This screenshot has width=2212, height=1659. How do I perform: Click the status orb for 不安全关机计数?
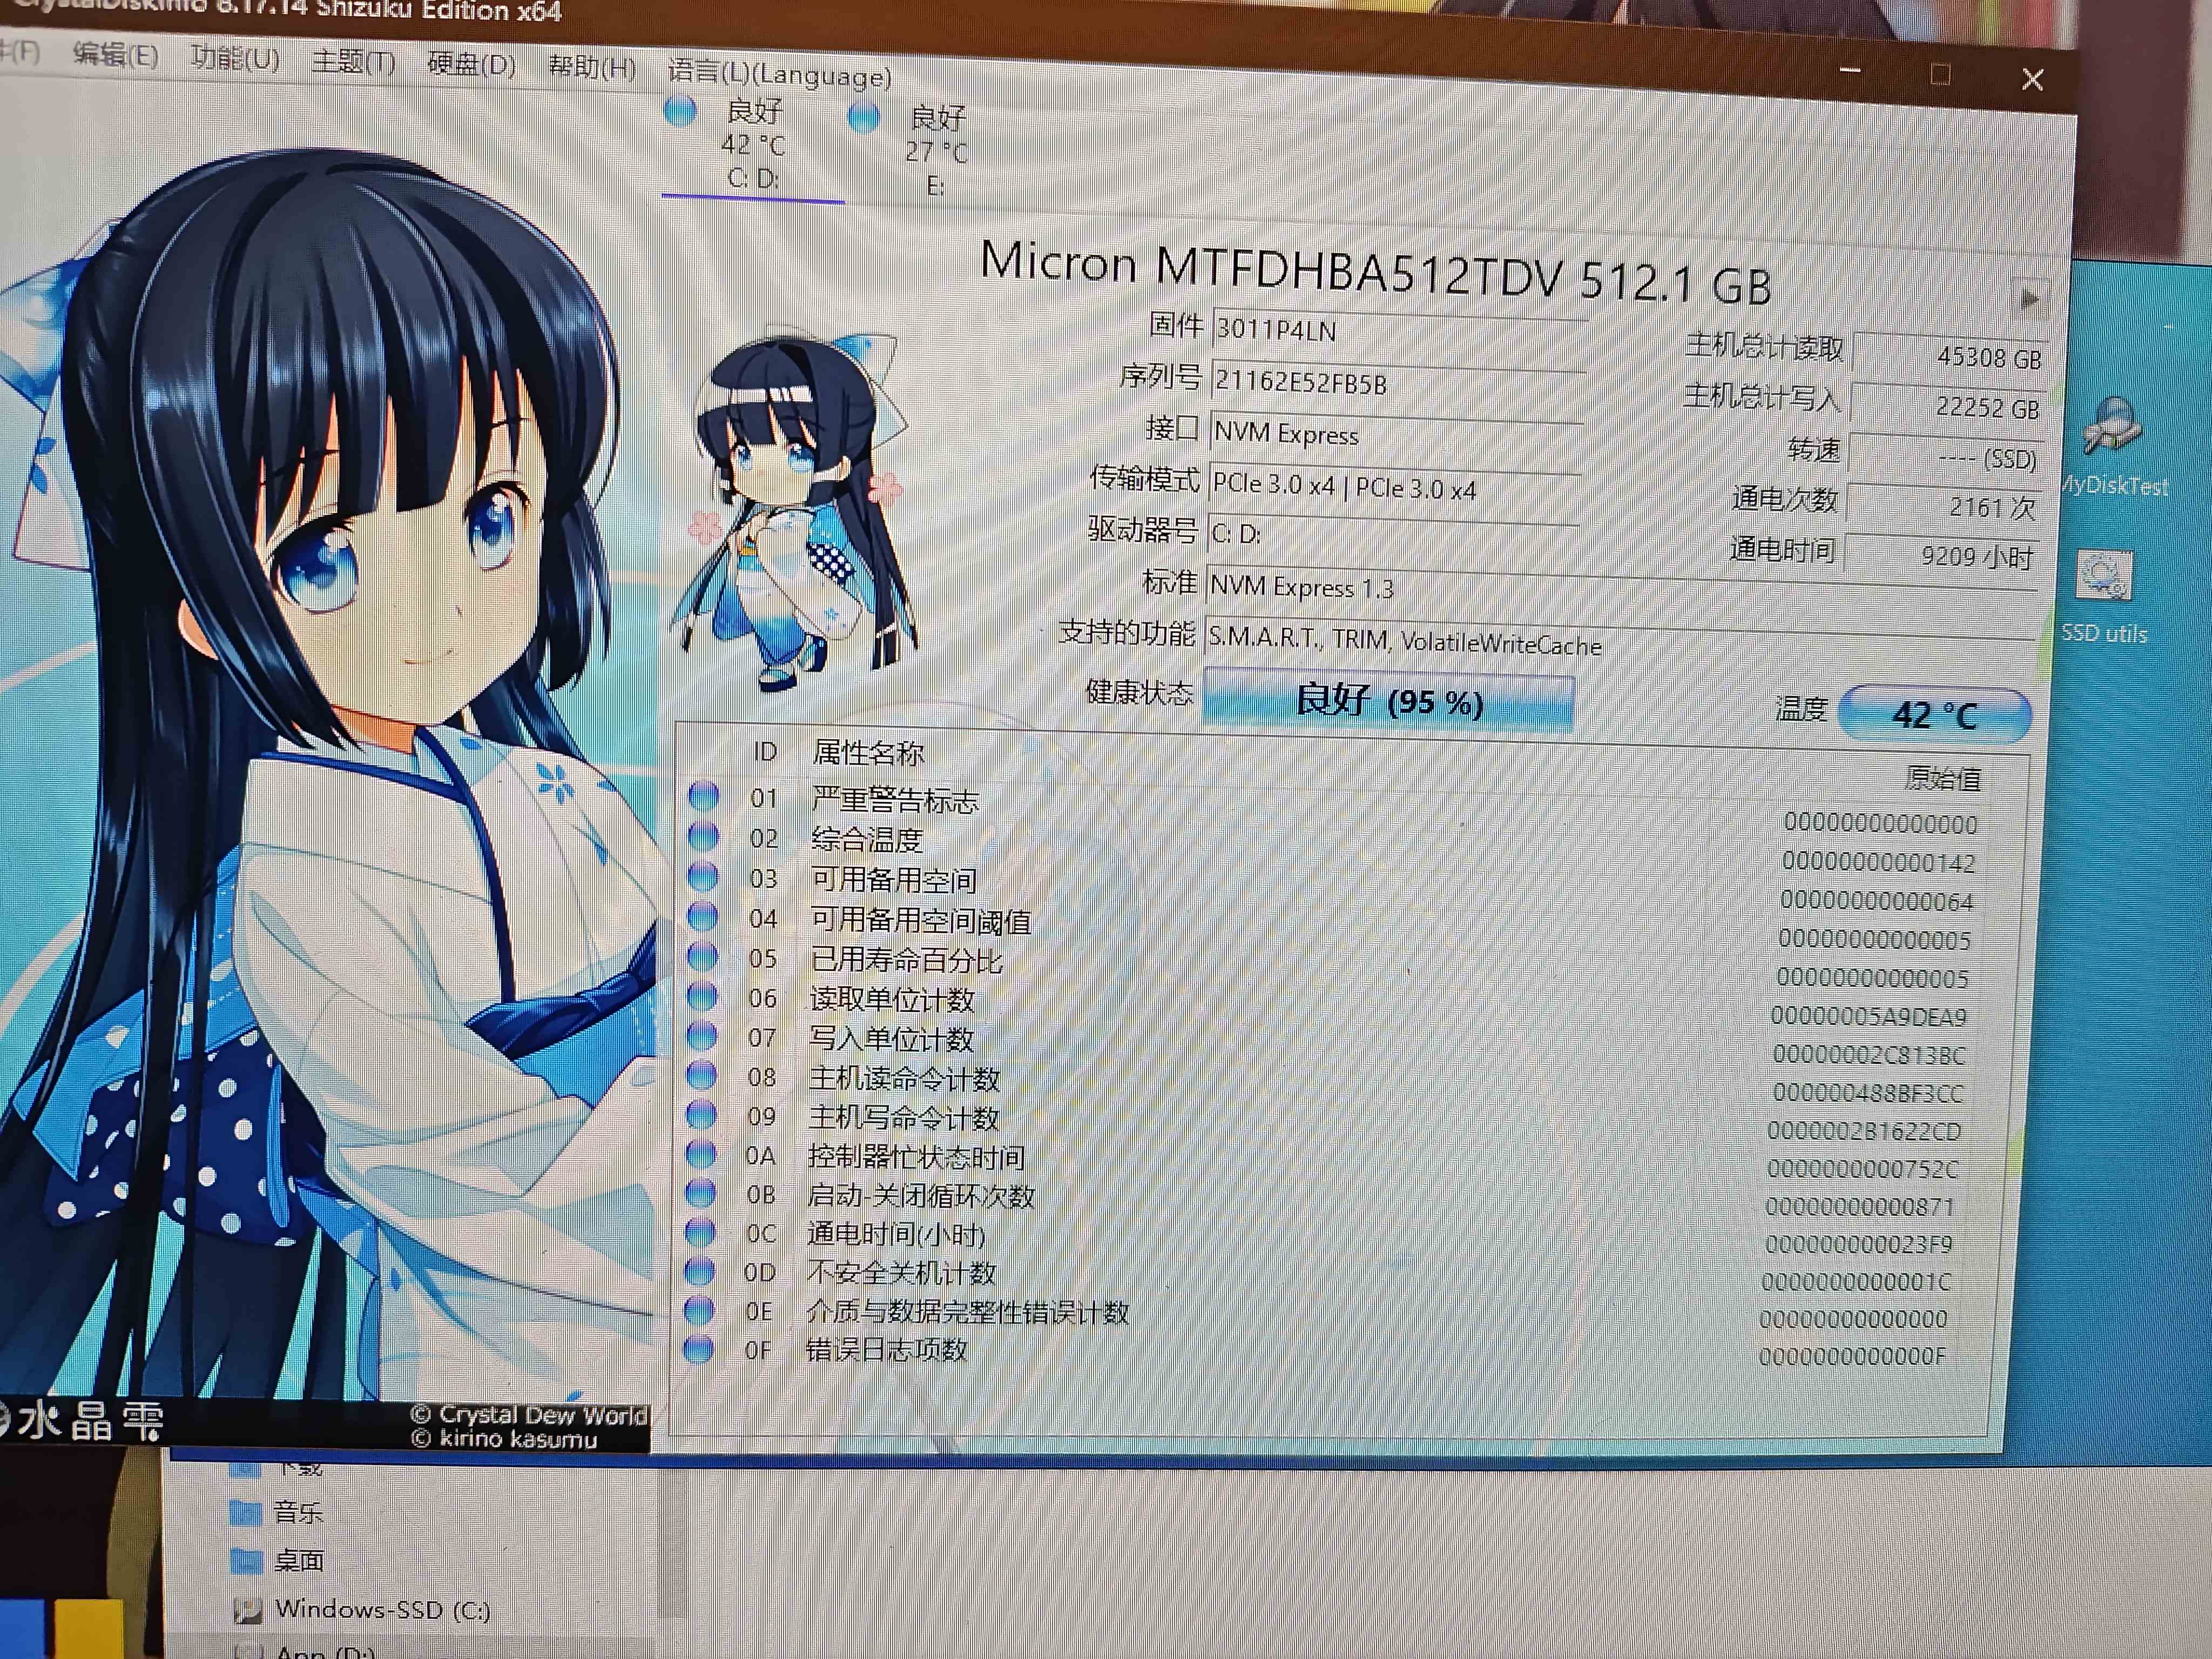pos(700,1272)
